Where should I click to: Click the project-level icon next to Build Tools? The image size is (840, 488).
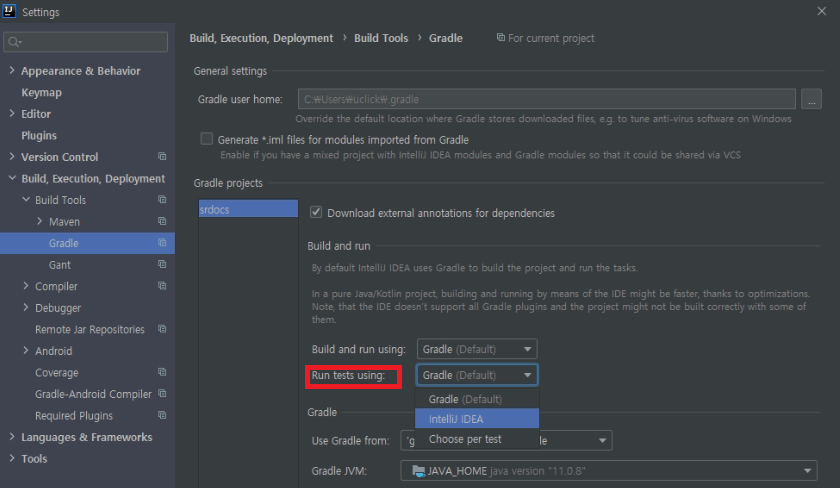pos(162,199)
